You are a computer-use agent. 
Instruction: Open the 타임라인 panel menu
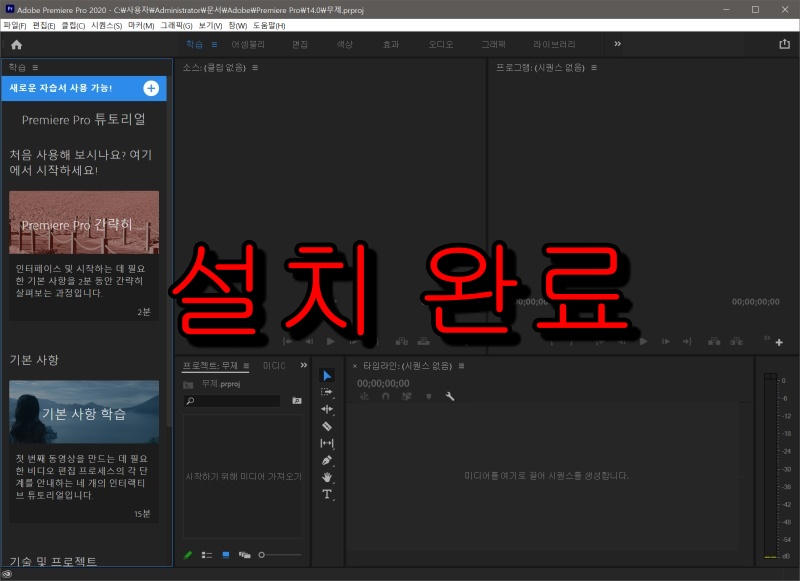[x=461, y=366]
